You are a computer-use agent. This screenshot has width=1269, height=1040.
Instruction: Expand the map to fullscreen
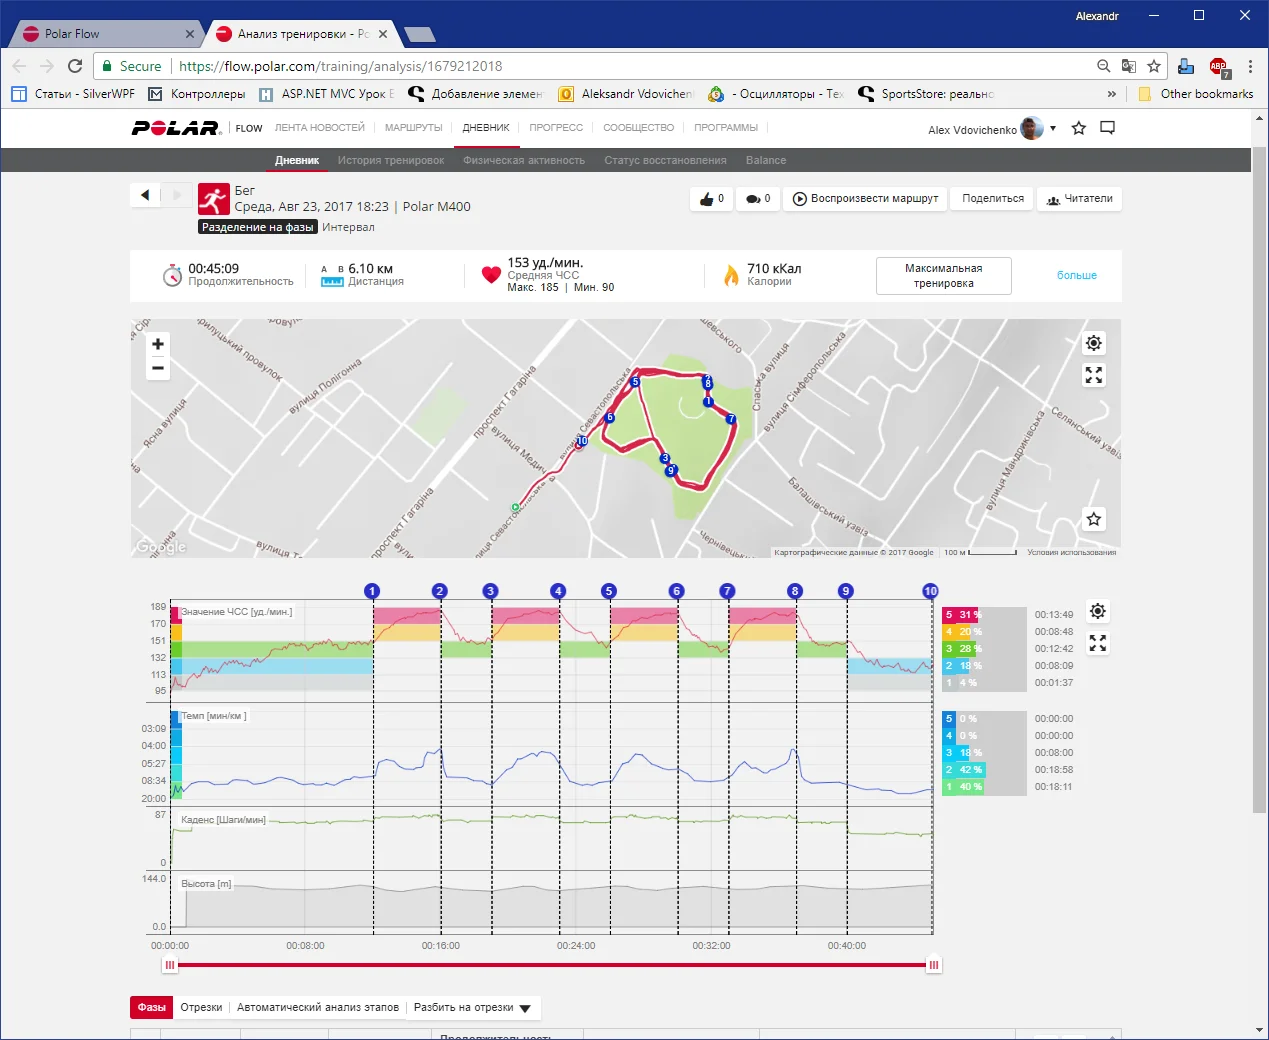click(x=1094, y=375)
